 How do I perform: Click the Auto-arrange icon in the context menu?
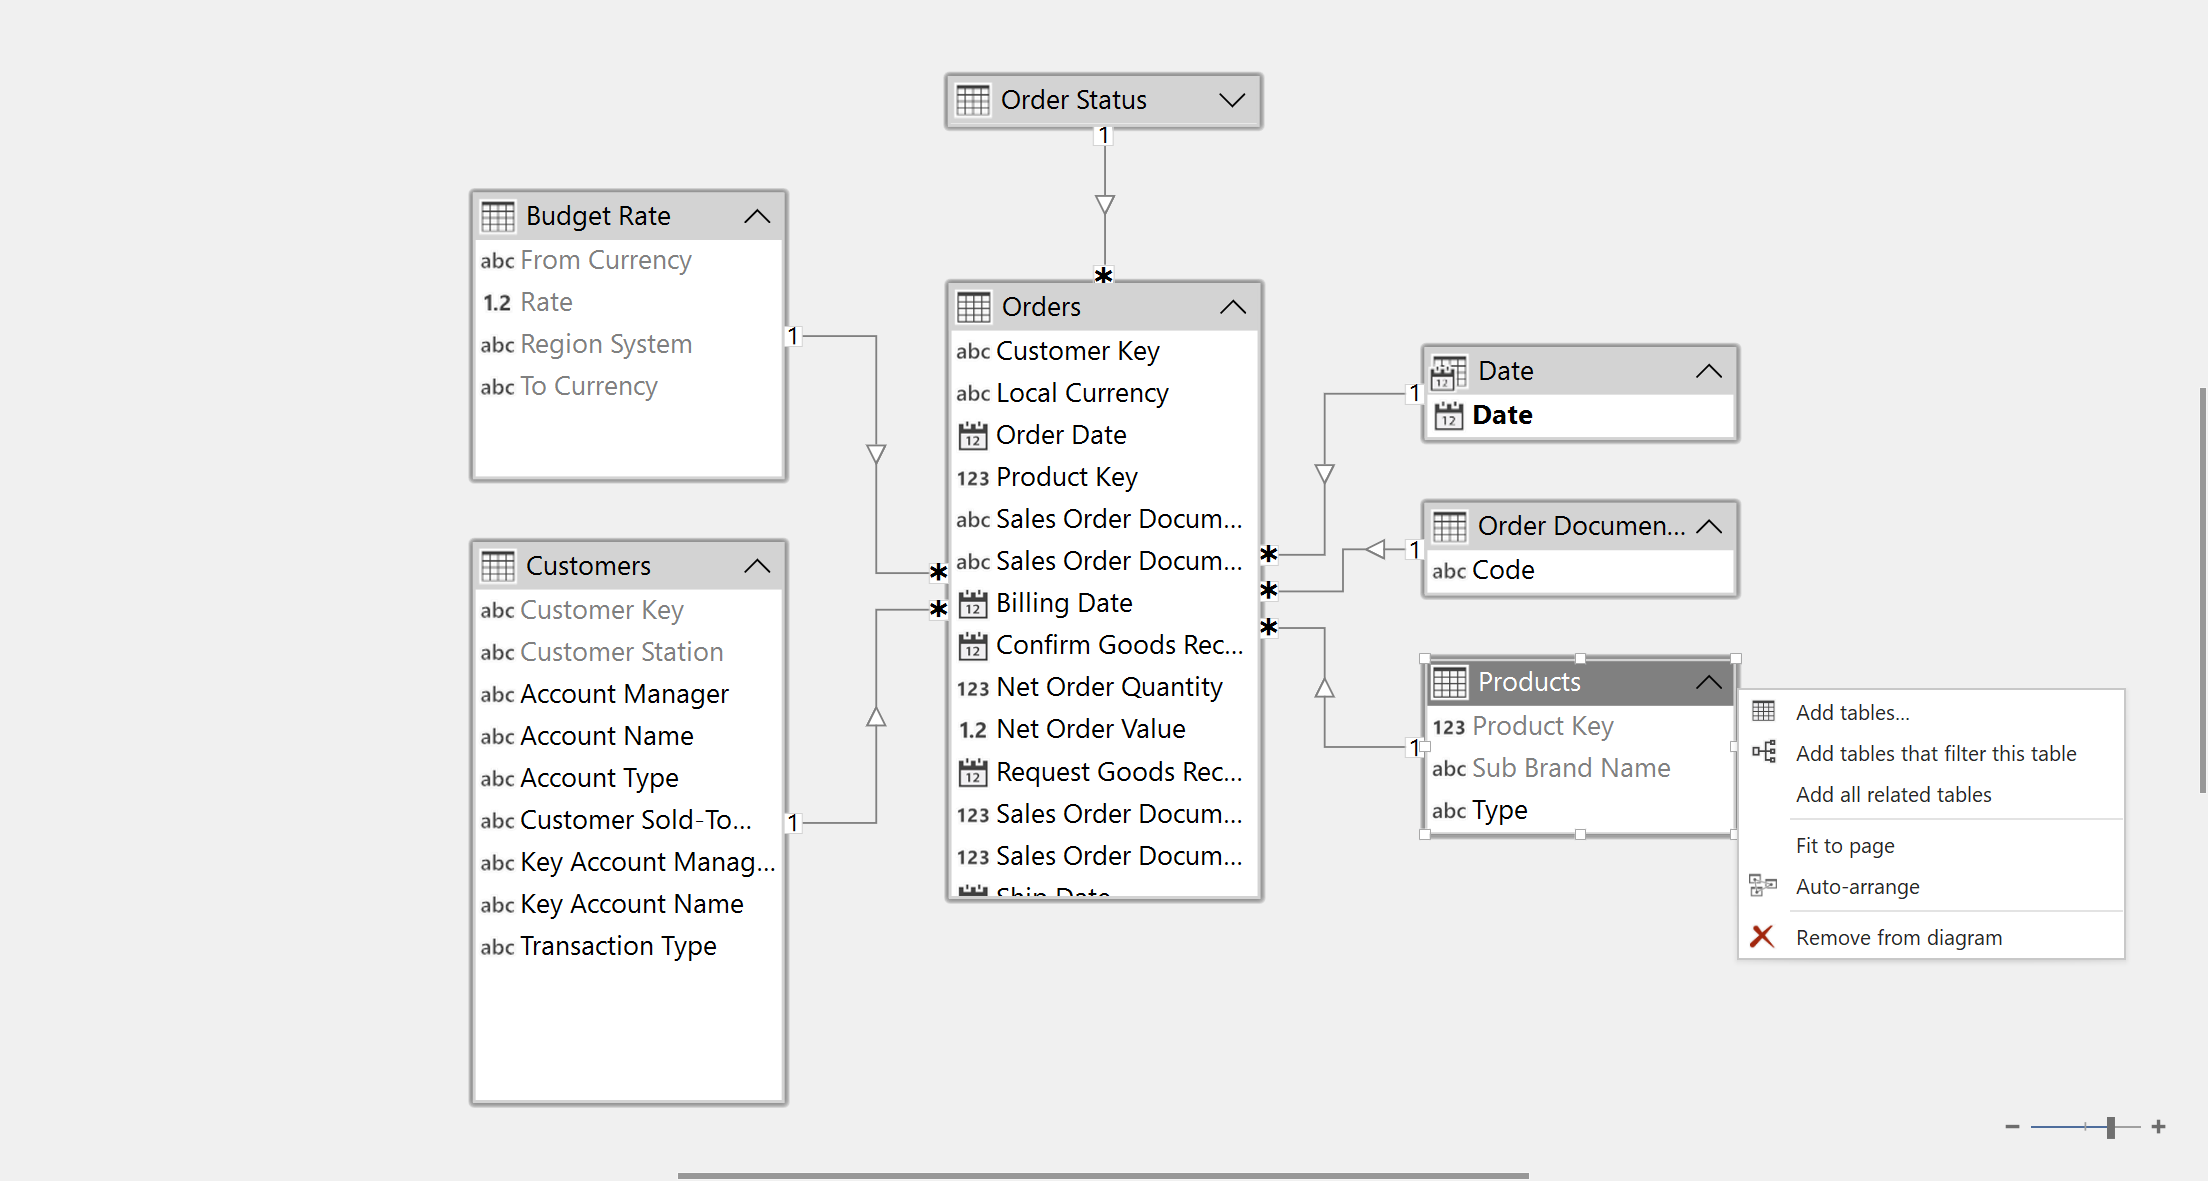(1763, 886)
